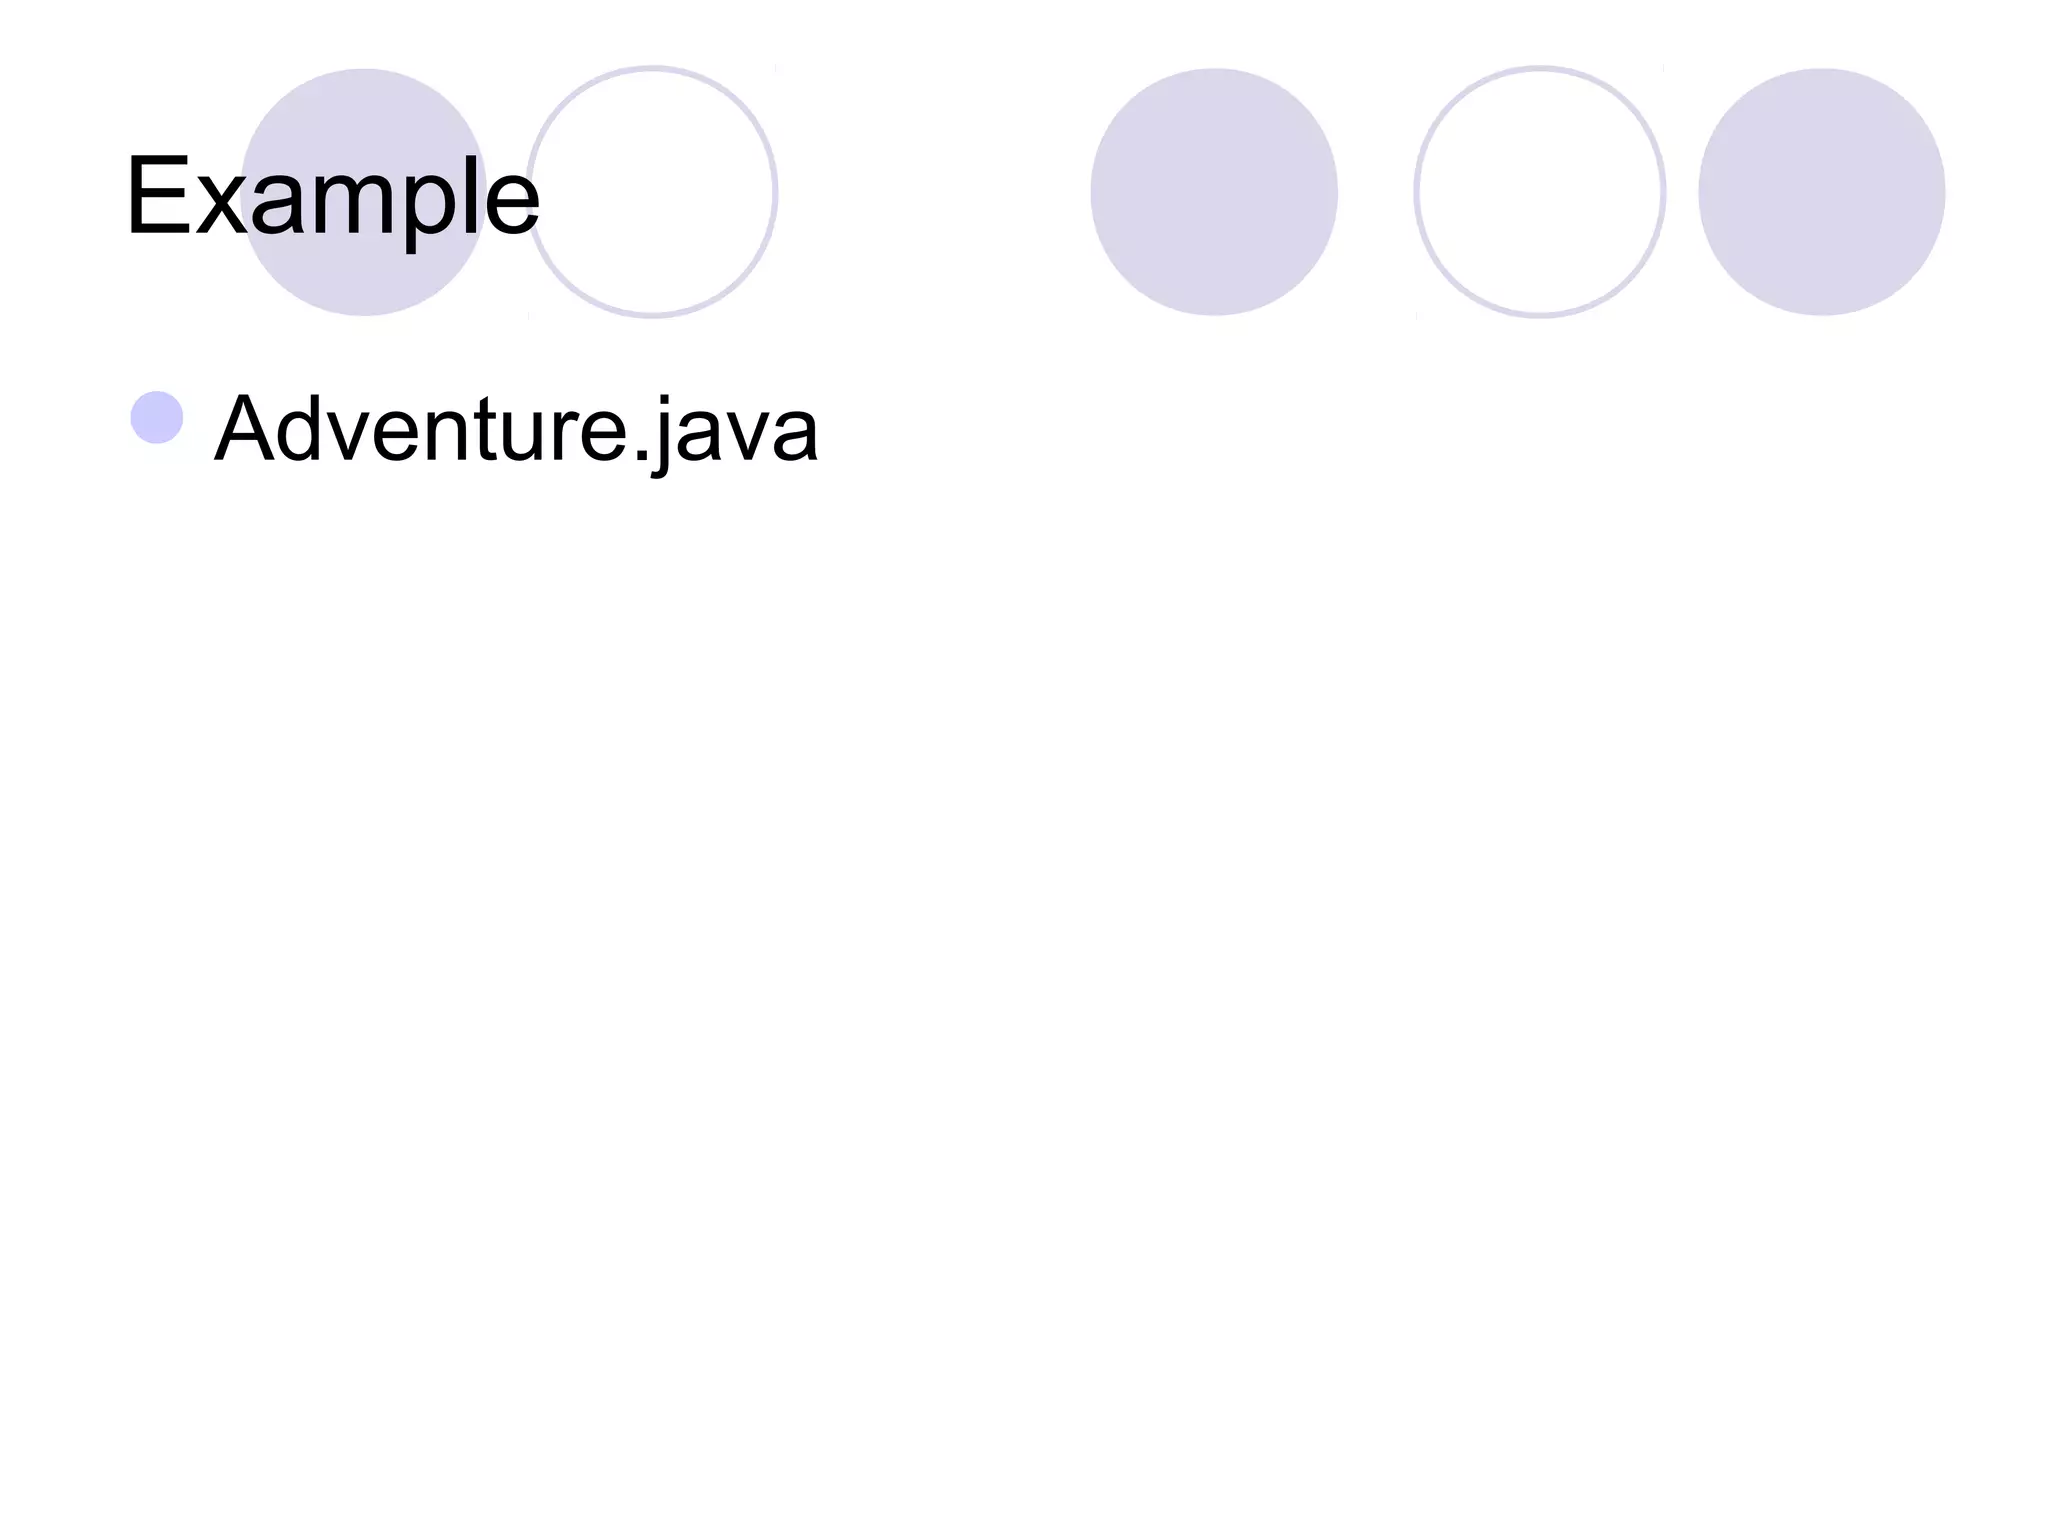
Task: Click the "Example" slide title
Action: coord(332,197)
